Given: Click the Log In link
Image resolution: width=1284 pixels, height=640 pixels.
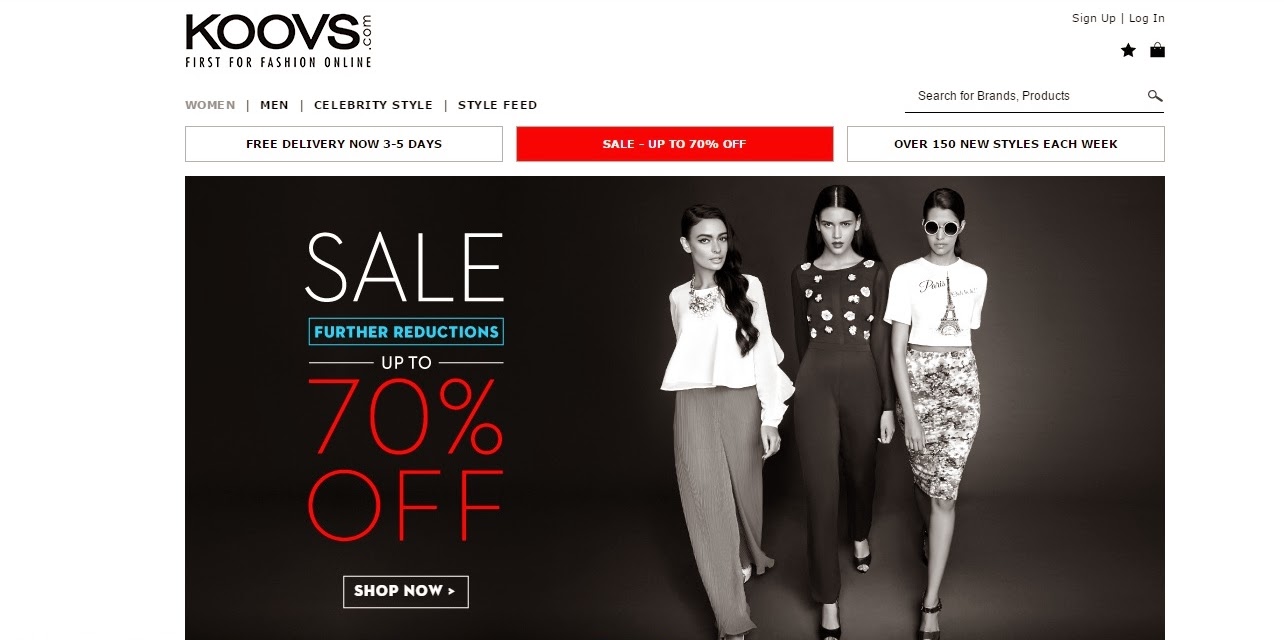Looking at the screenshot, I should coord(1147,18).
